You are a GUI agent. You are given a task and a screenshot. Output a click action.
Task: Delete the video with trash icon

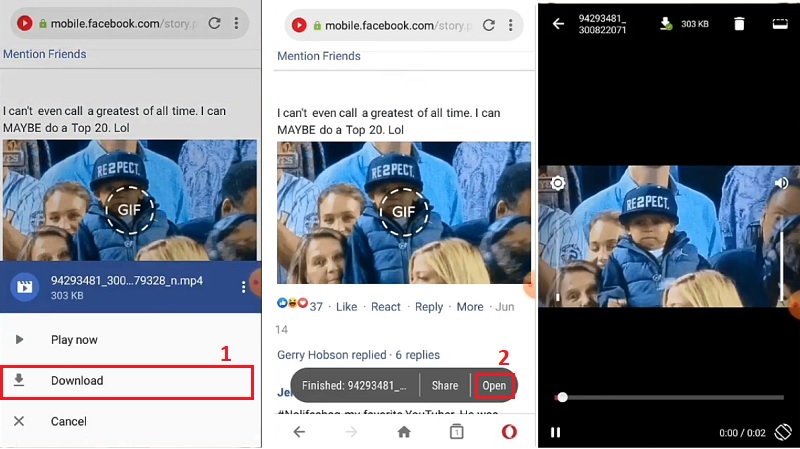coord(739,23)
